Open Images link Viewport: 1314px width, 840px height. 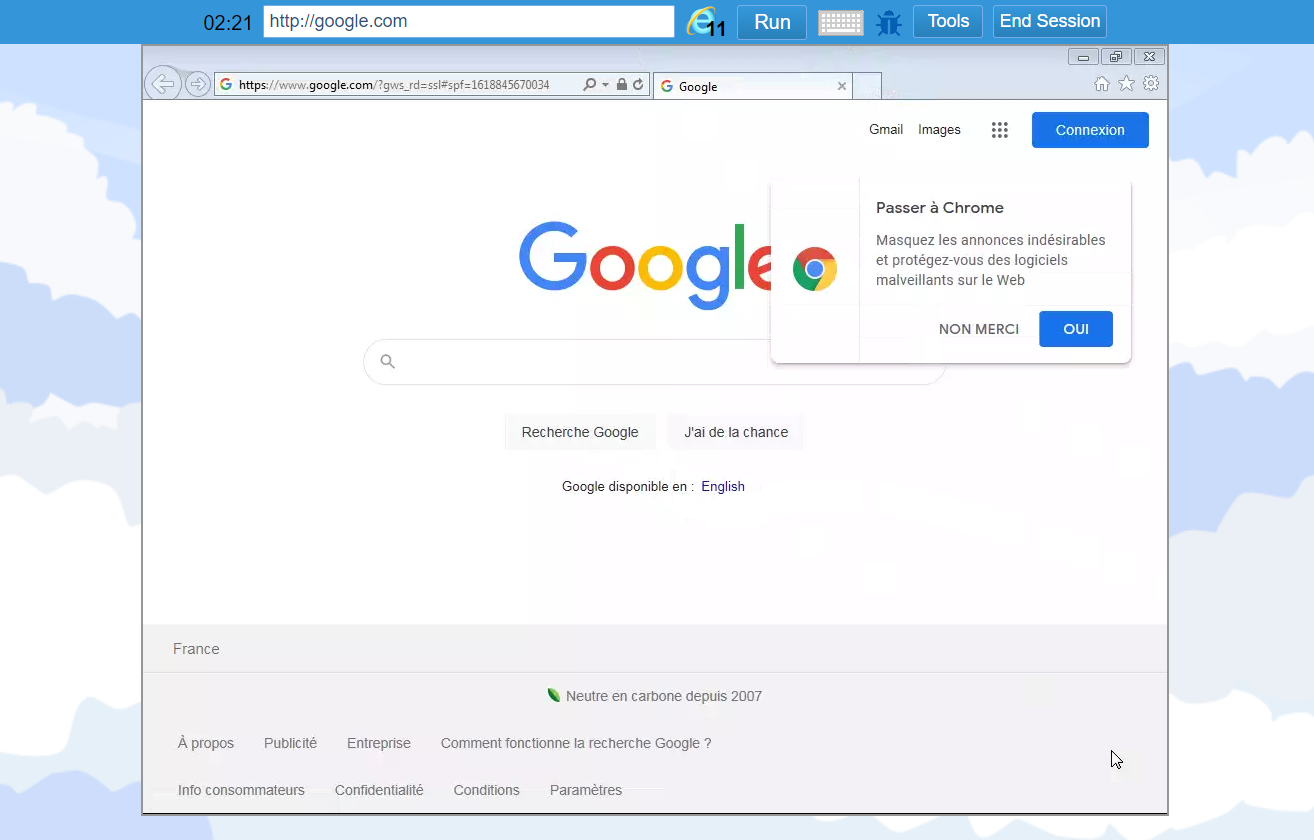click(x=939, y=130)
